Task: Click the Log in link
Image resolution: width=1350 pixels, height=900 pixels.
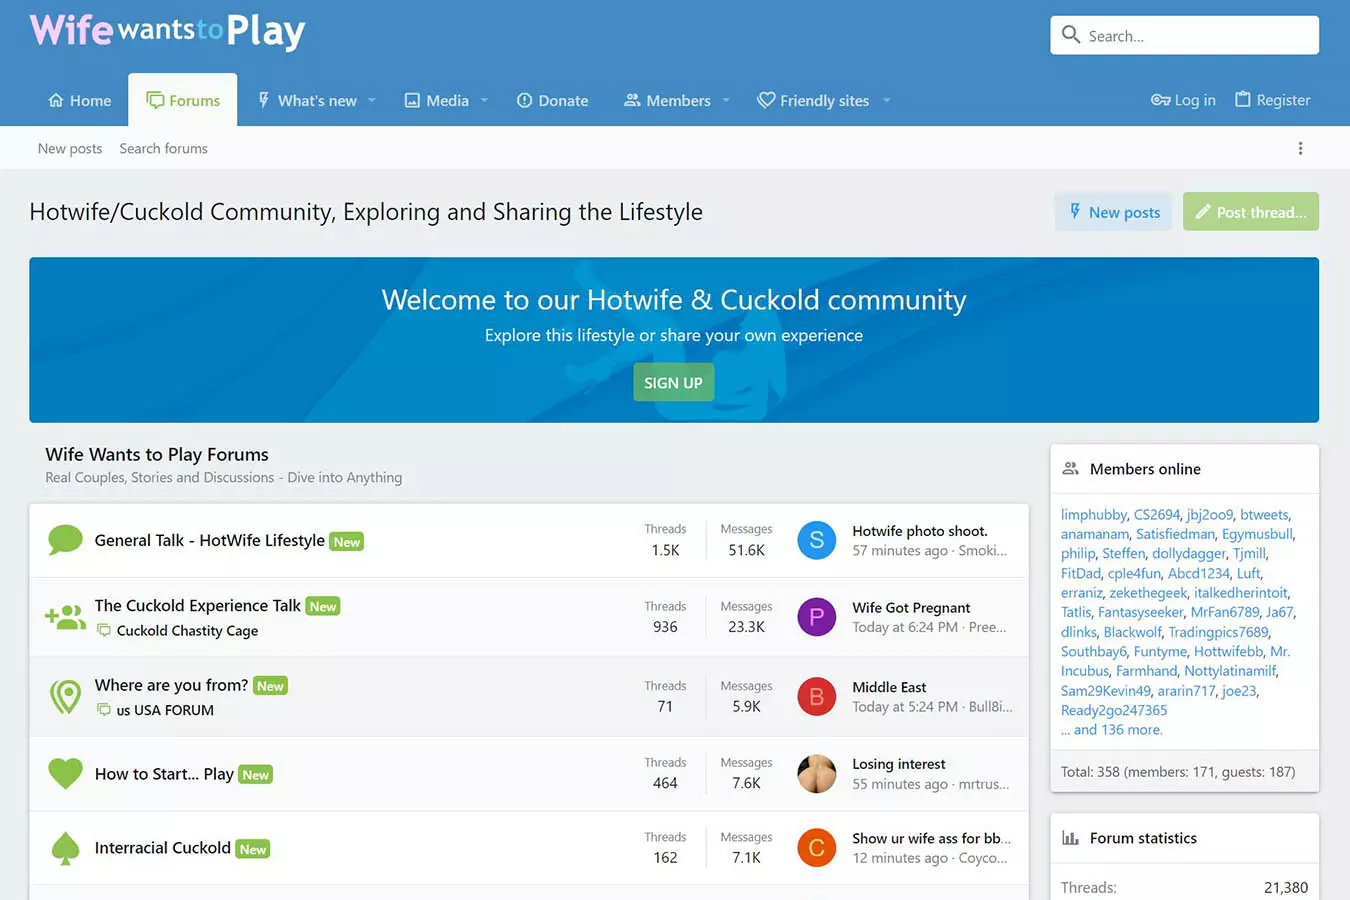Action: tap(1183, 100)
